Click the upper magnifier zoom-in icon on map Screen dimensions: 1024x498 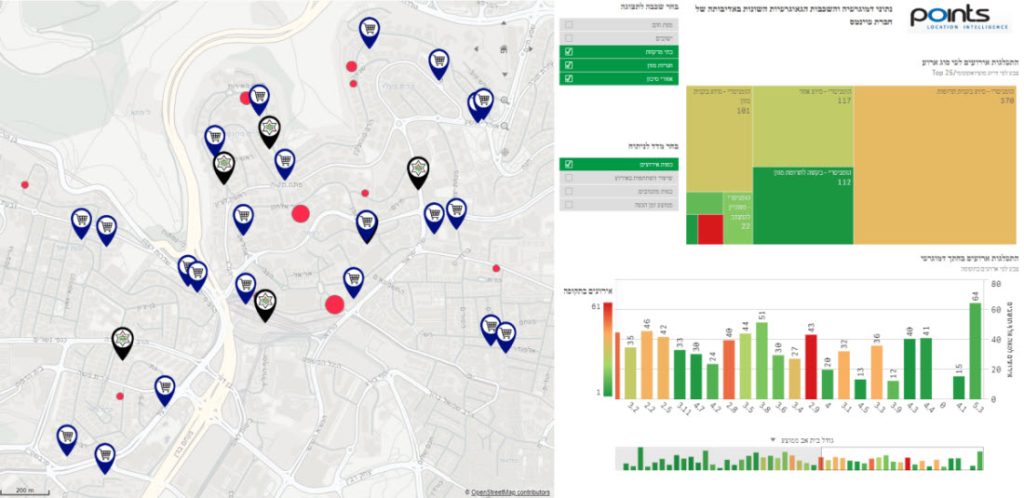click(505, 101)
